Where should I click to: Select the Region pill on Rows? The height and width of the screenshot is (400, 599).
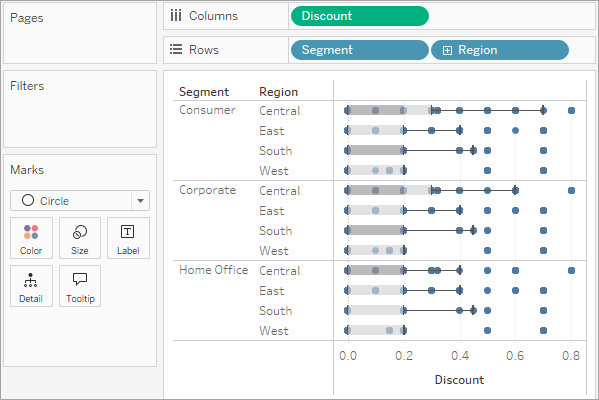point(500,50)
